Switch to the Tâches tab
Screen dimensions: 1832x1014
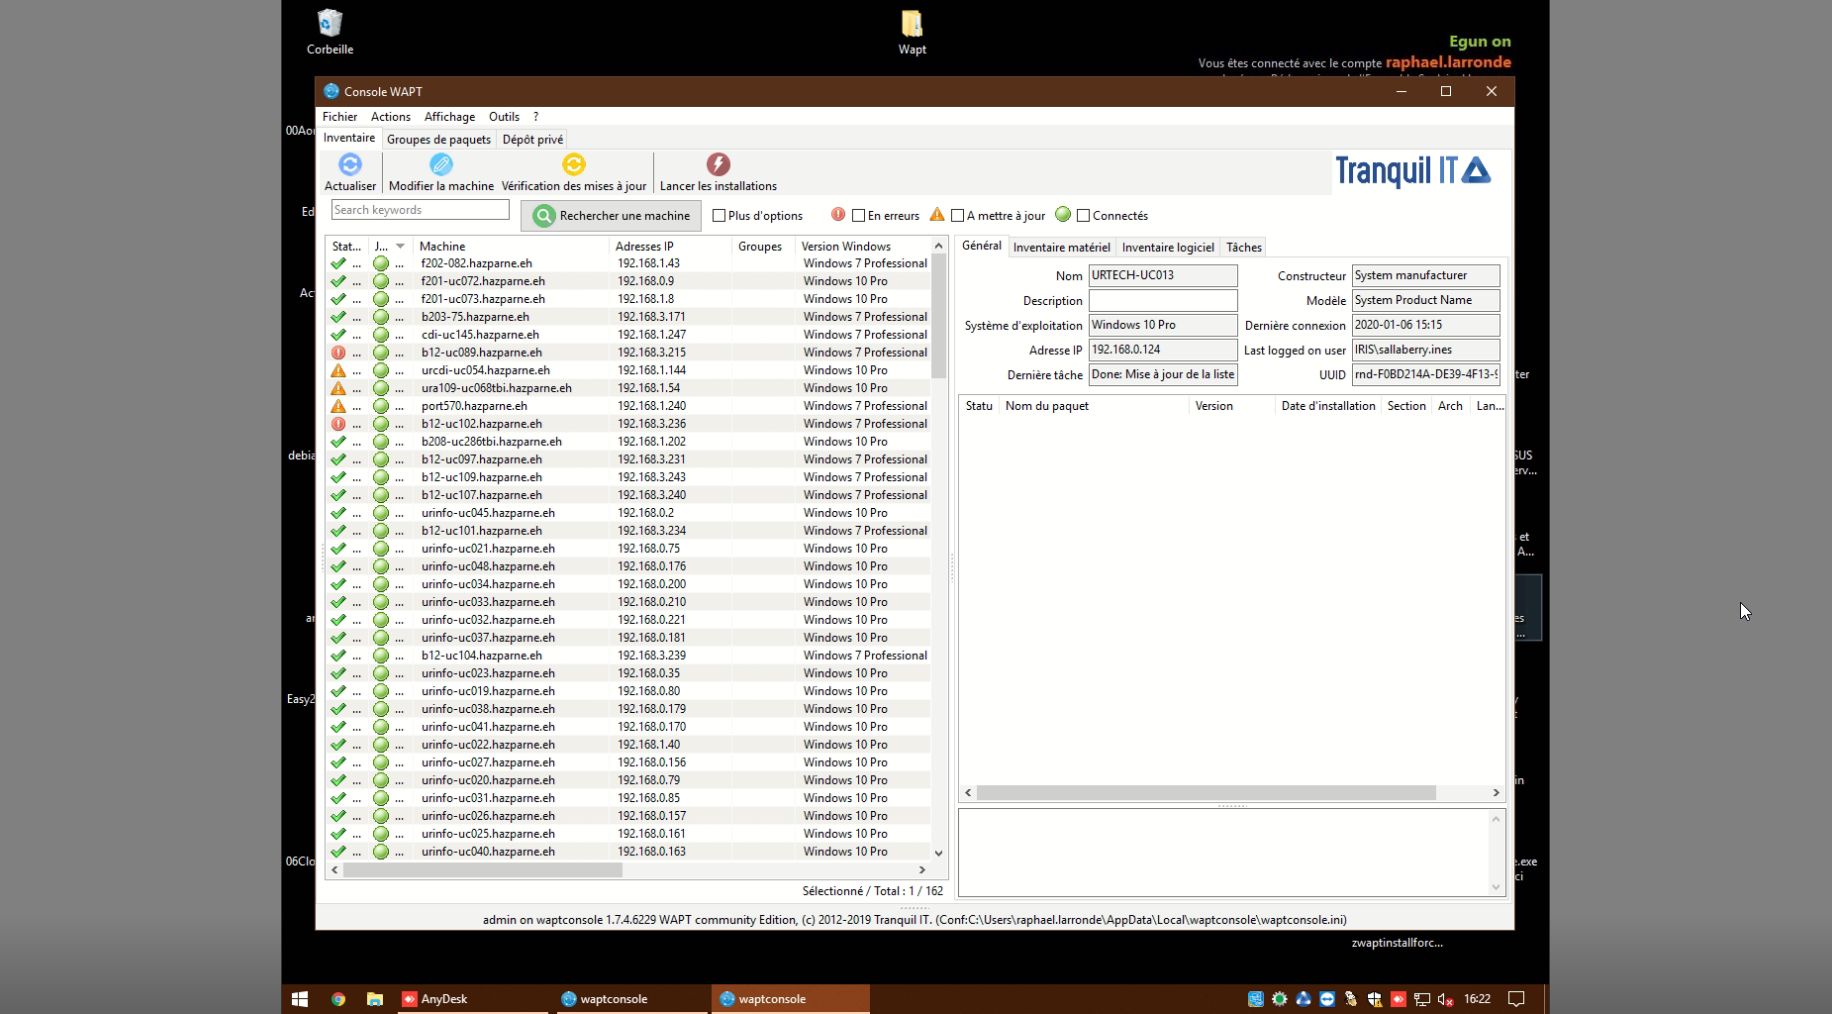(1244, 247)
